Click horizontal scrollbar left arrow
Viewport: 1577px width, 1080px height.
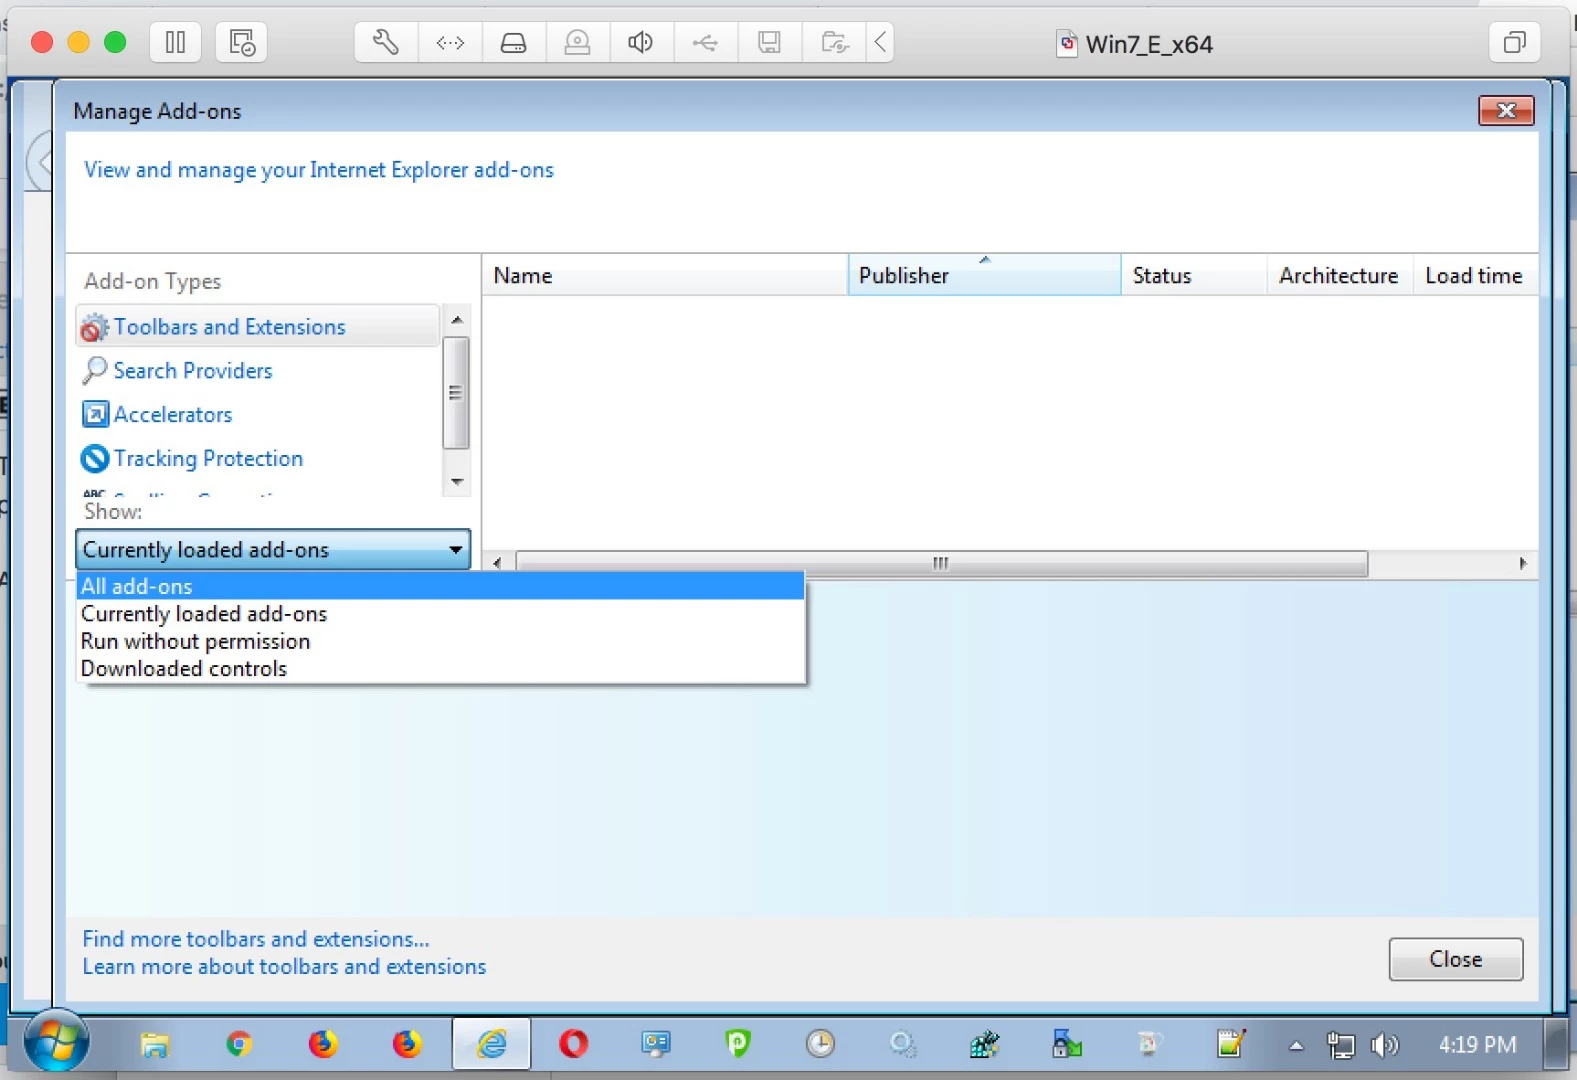[497, 563]
